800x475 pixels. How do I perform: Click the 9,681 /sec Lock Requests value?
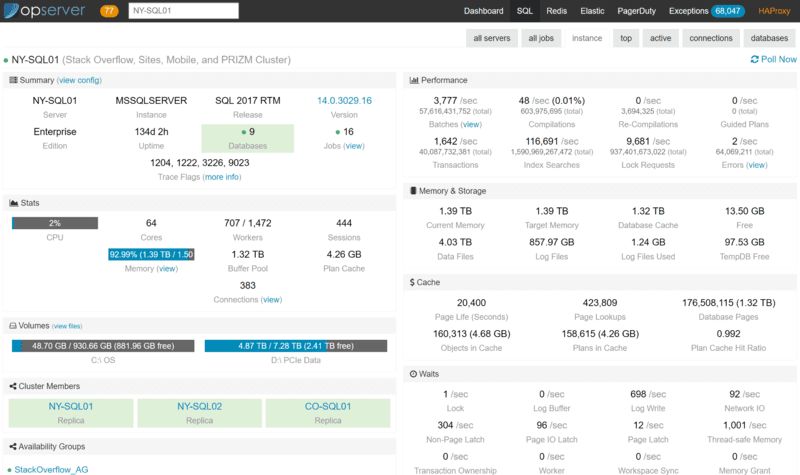click(648, 141)
